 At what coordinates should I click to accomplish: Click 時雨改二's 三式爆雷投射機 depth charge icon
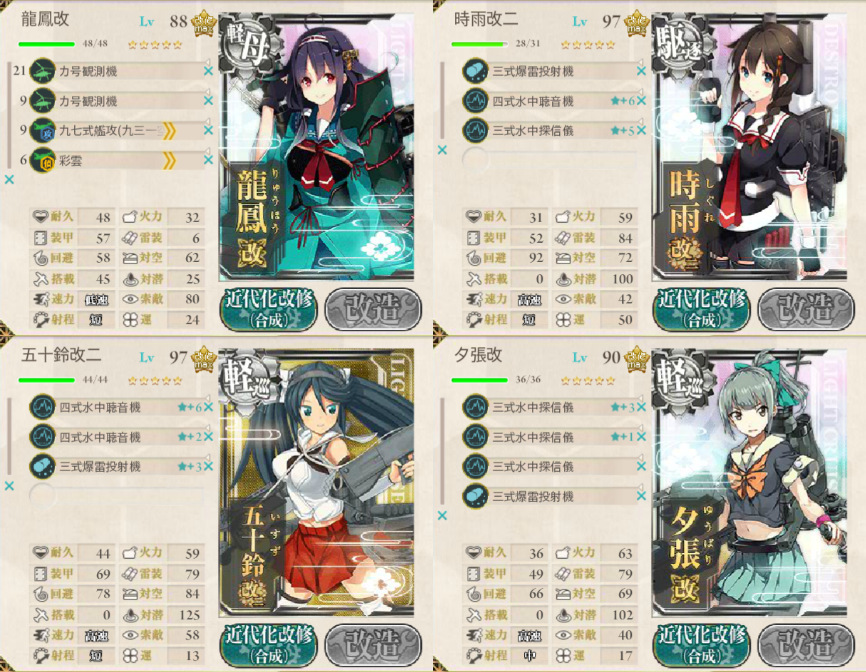coord(475,71)
